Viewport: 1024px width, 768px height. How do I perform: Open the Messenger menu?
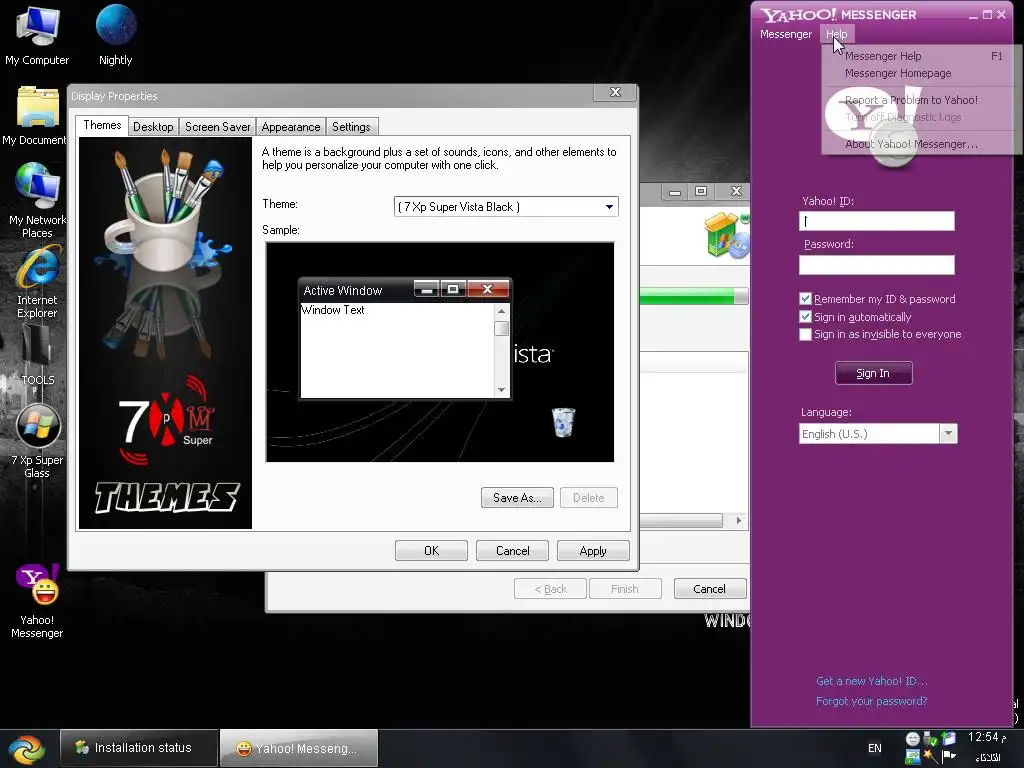point(786,34)
